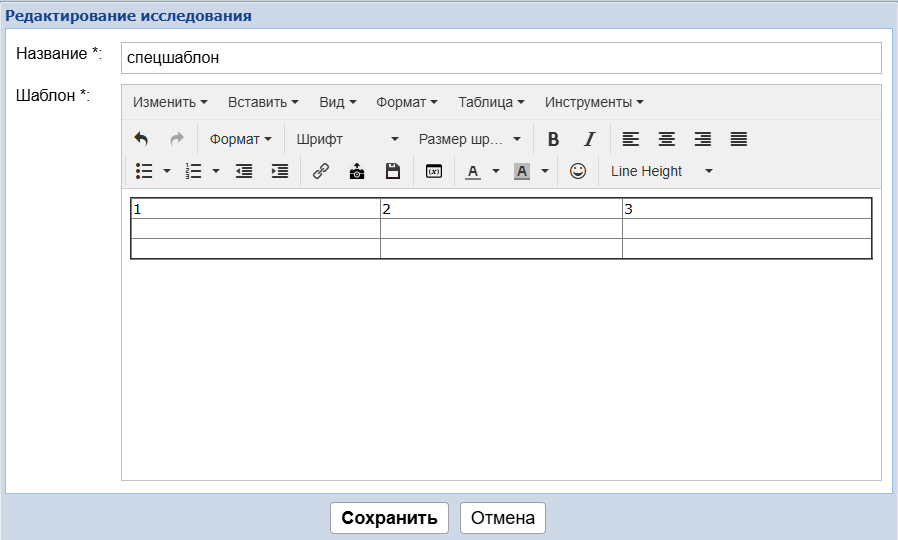This screenshot has width=898, height=540.
Task: Click the Отмена button
Action: [x=502, y=518]
